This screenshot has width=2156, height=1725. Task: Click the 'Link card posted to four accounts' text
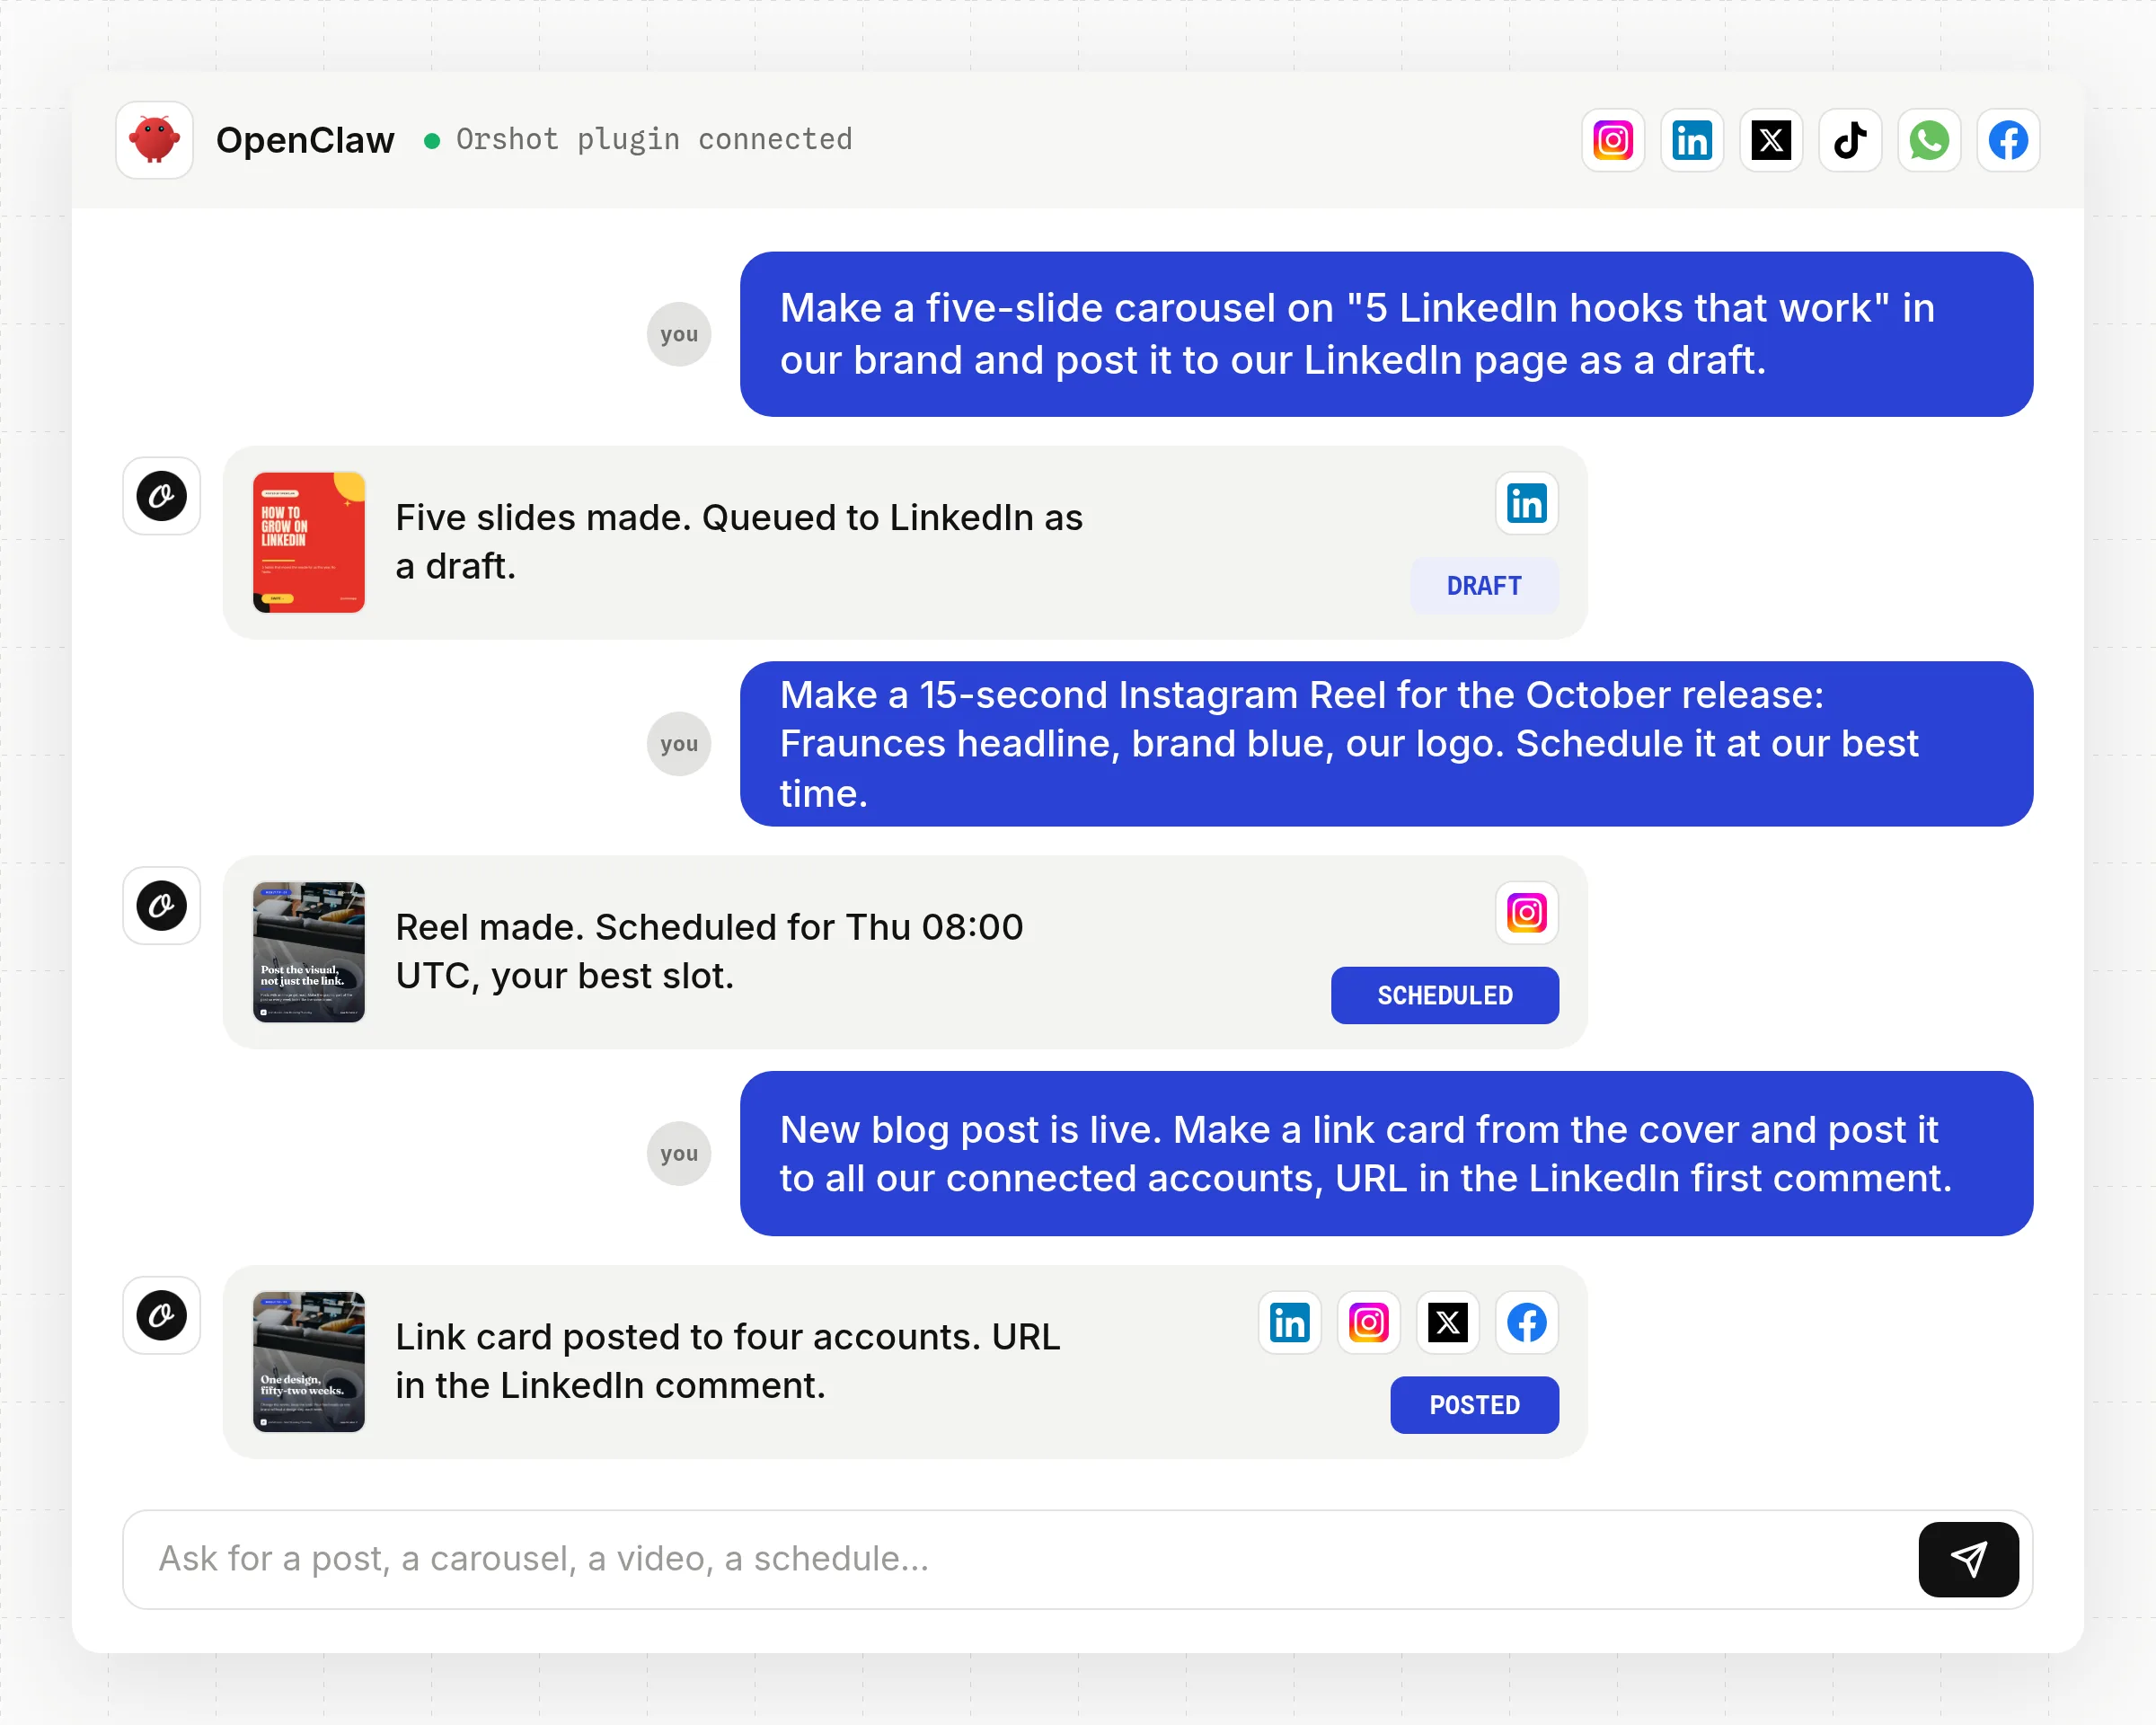coord(728,1361)
